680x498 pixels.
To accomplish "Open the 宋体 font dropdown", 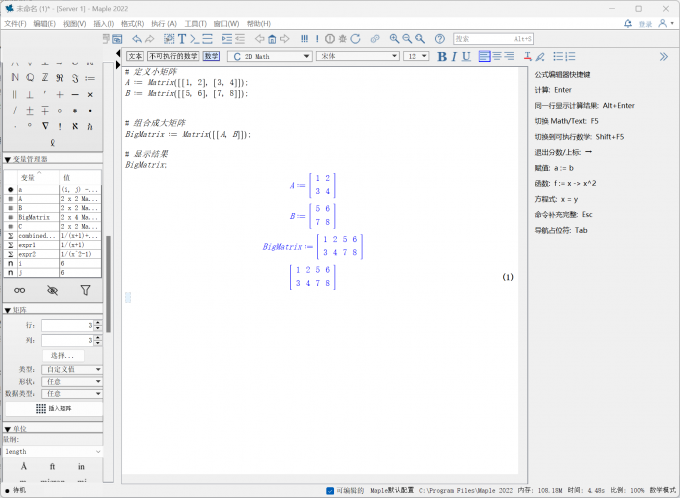I will [x=358, y=56].
